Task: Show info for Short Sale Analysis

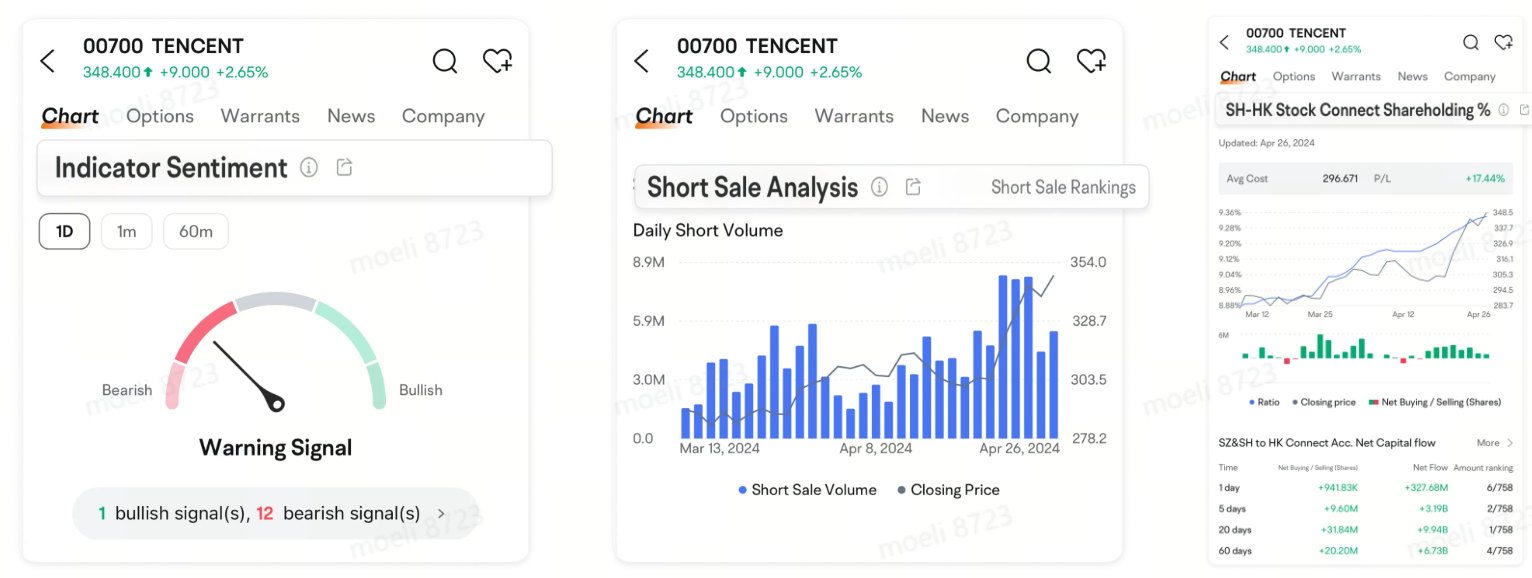Action: point(879,187)
